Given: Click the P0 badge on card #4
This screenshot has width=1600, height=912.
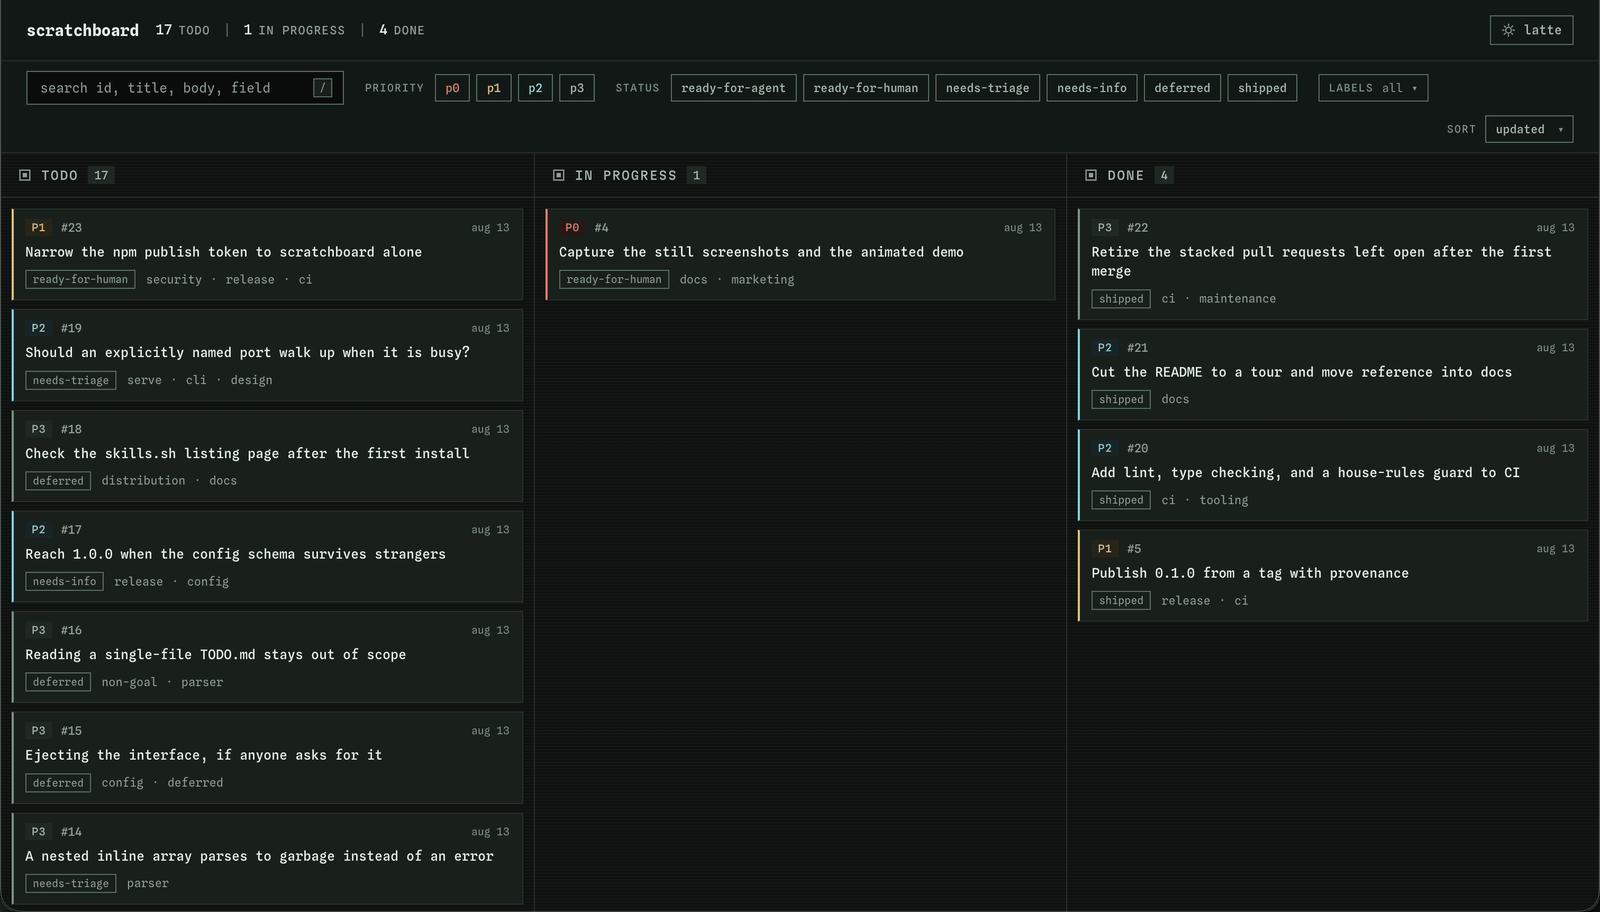Looking at the screenshot, I should pyautogui.click(x=572, y=228).
